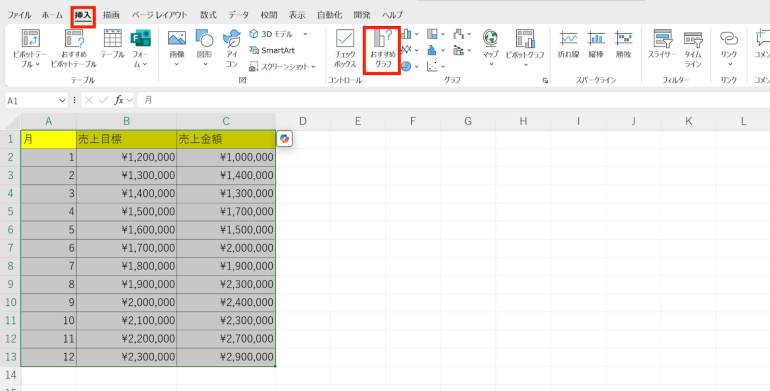770x391 pixels.
Task: Open Recommended PivotTables (おすすめピボットテーブル)
Action: click(74, 48)
